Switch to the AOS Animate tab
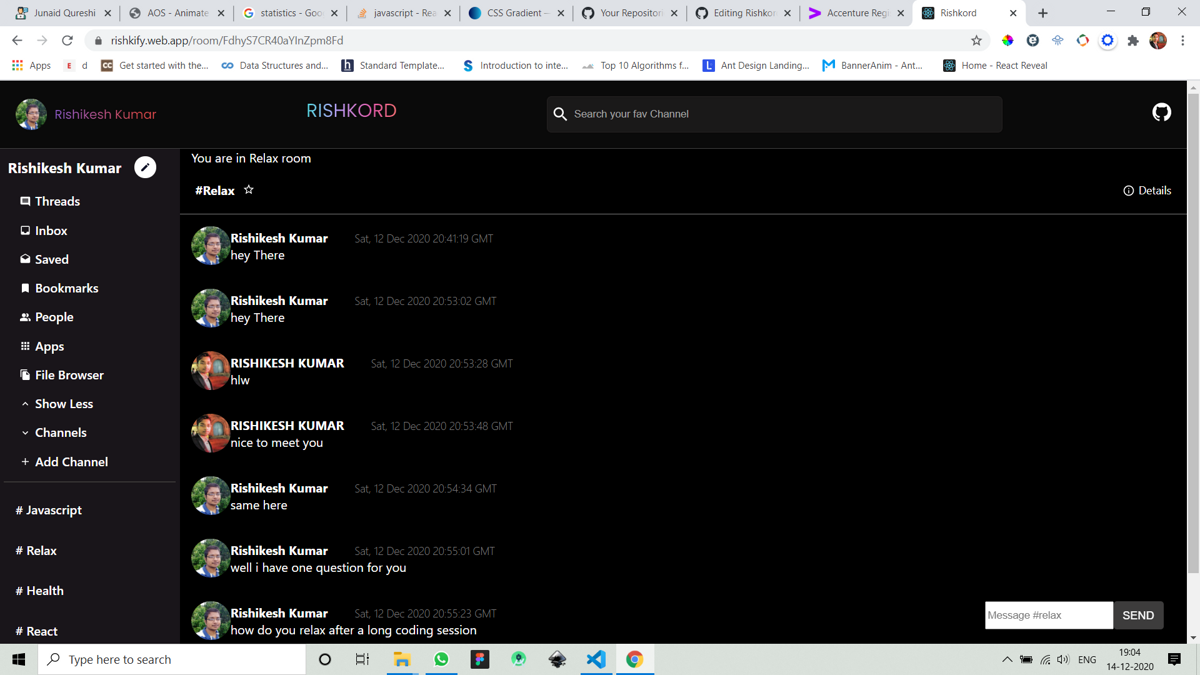Screen dimensions: 1200x675 [x=177, y=13]
